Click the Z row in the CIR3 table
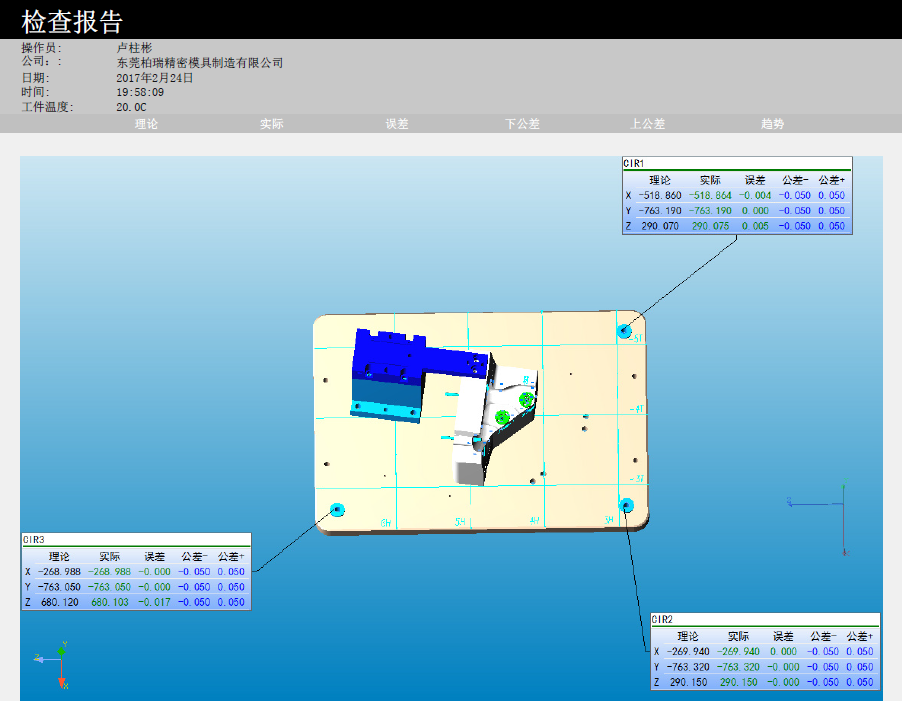This screenshot has width=902, height=701. coord(136,602)
